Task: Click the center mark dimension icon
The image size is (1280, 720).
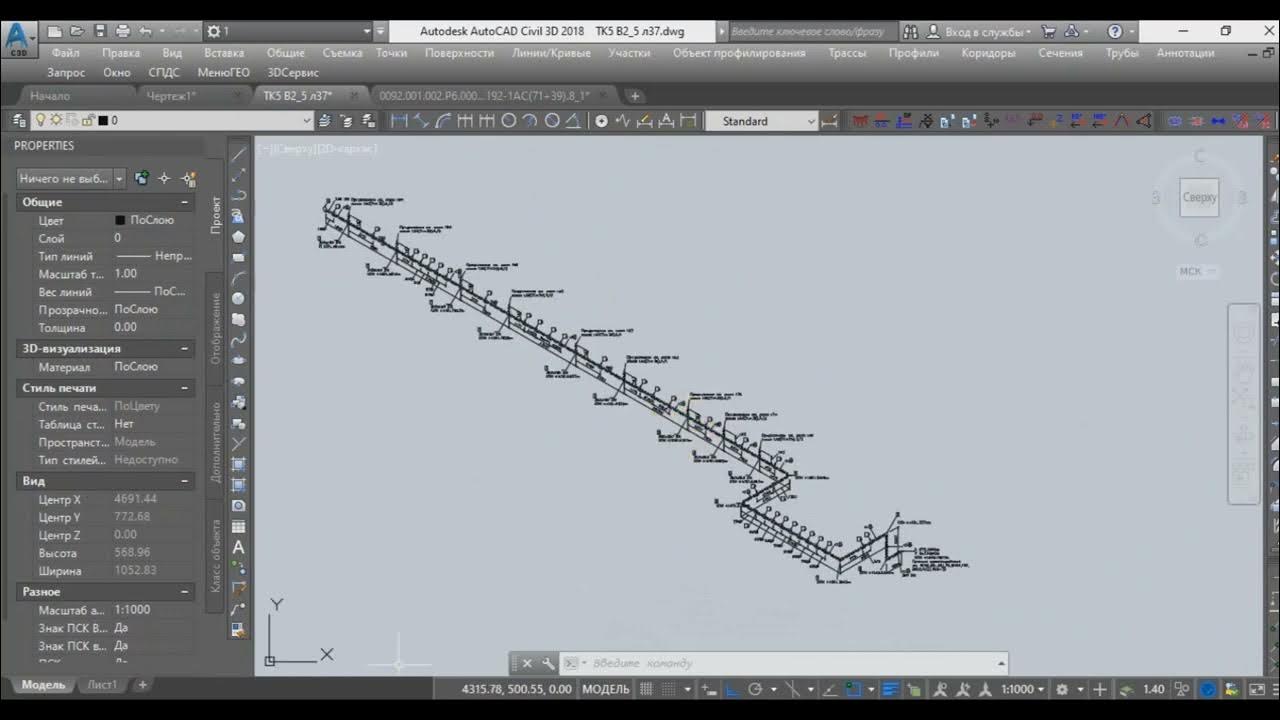Action: coord(601,121)
